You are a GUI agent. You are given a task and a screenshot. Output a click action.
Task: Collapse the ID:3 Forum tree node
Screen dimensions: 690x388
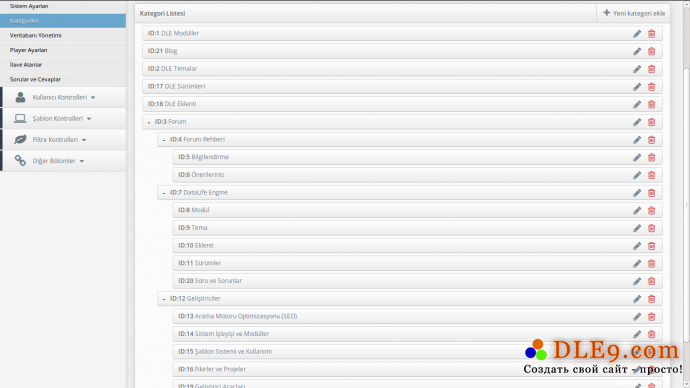149,122
